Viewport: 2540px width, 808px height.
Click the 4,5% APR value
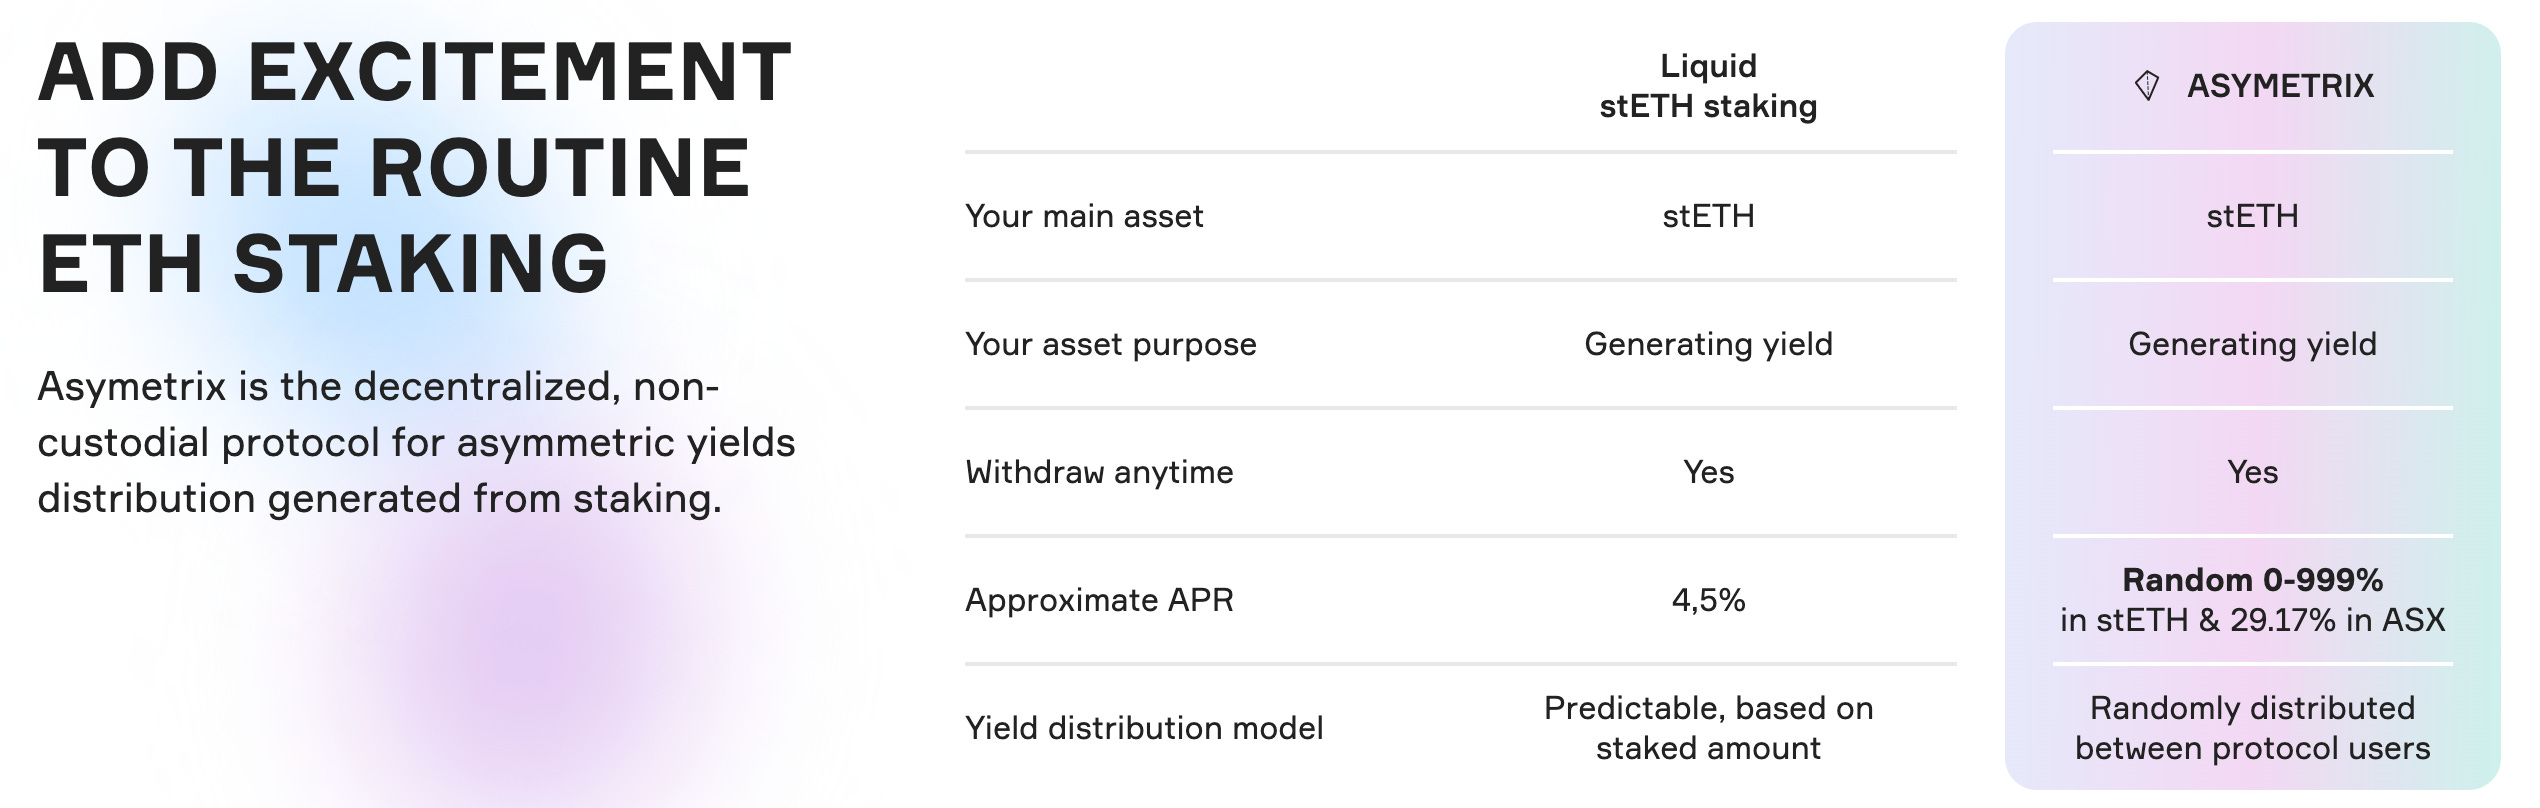1708,600
